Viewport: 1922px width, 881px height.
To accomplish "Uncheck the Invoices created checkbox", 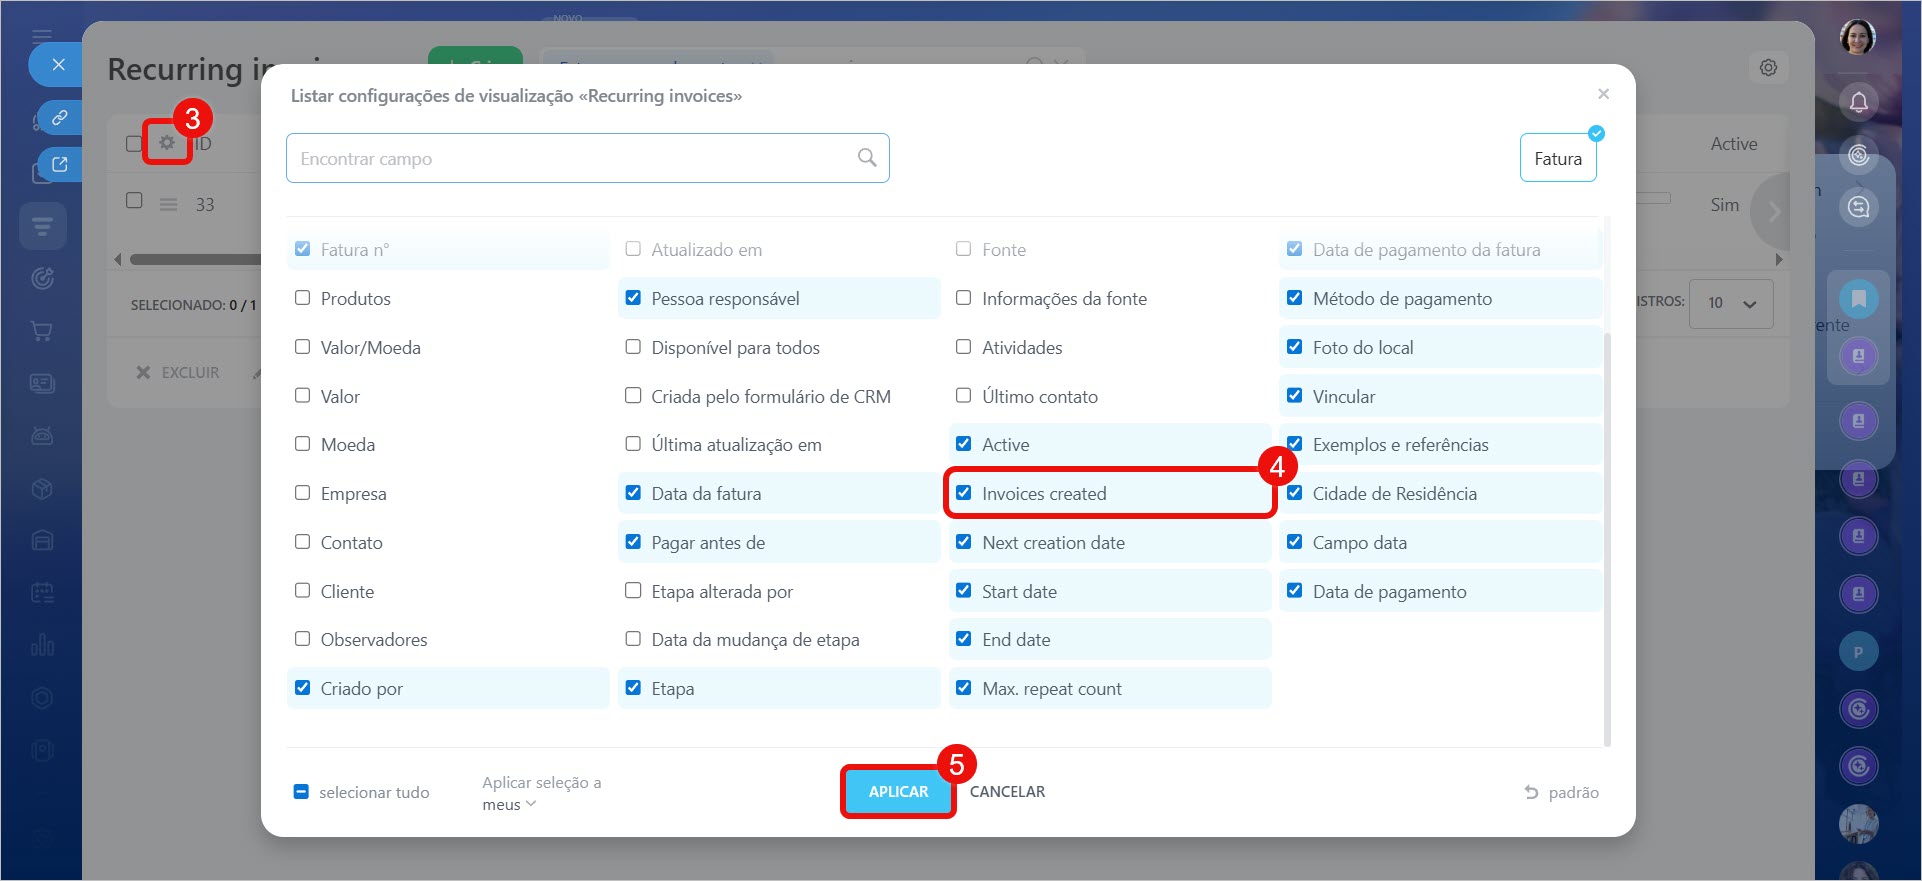I will [964, 493].
